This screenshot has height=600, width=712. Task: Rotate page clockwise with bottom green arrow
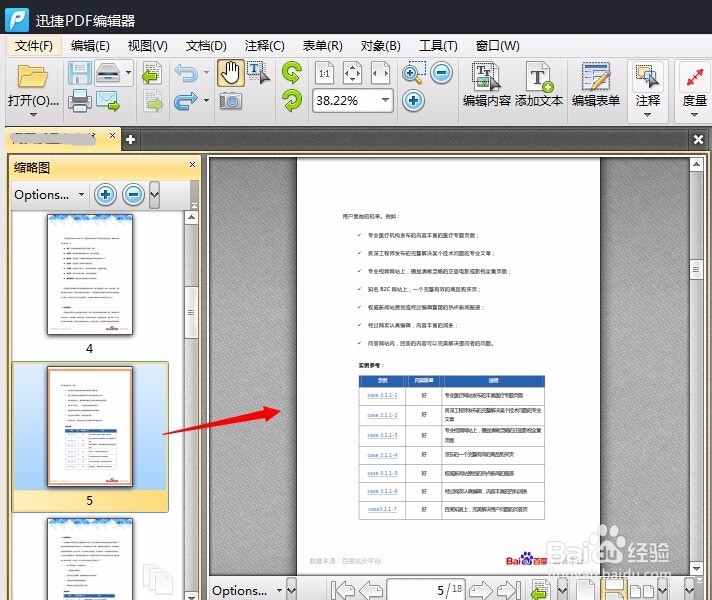point(292,101)
